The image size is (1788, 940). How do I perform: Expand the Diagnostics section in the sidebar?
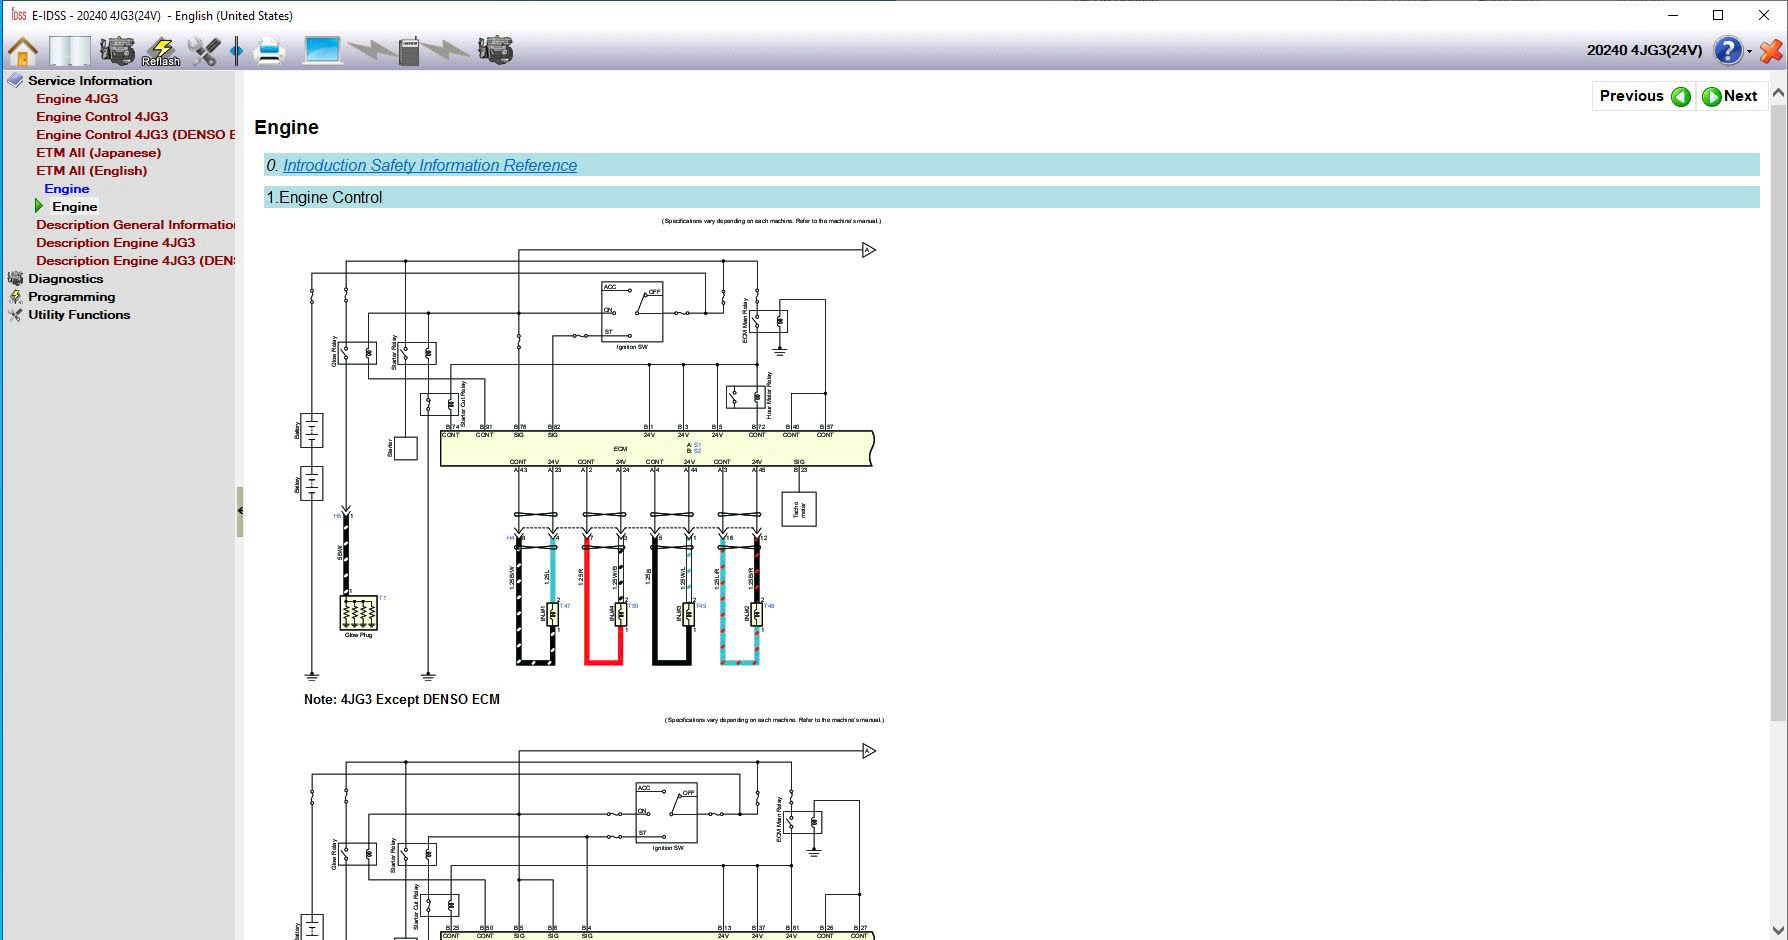click(x=65, y=279)
